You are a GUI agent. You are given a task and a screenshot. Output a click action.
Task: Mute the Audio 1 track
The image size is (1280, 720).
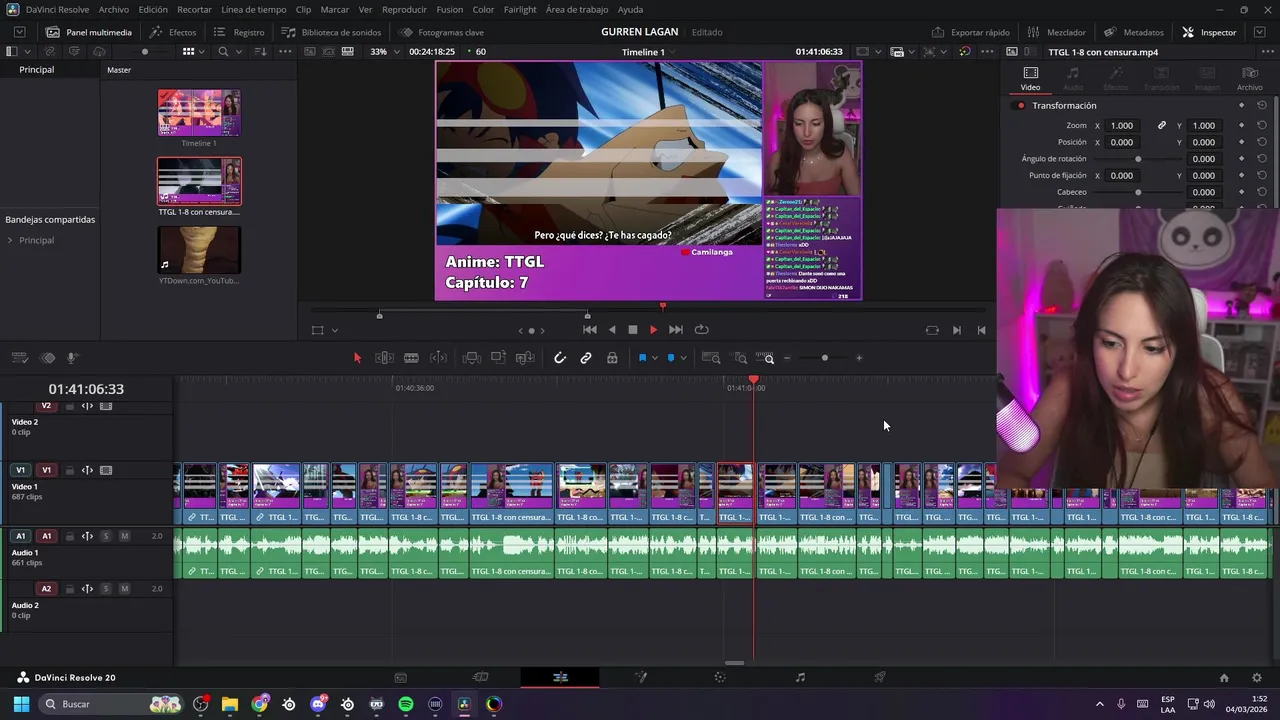[x=125, y=536]
